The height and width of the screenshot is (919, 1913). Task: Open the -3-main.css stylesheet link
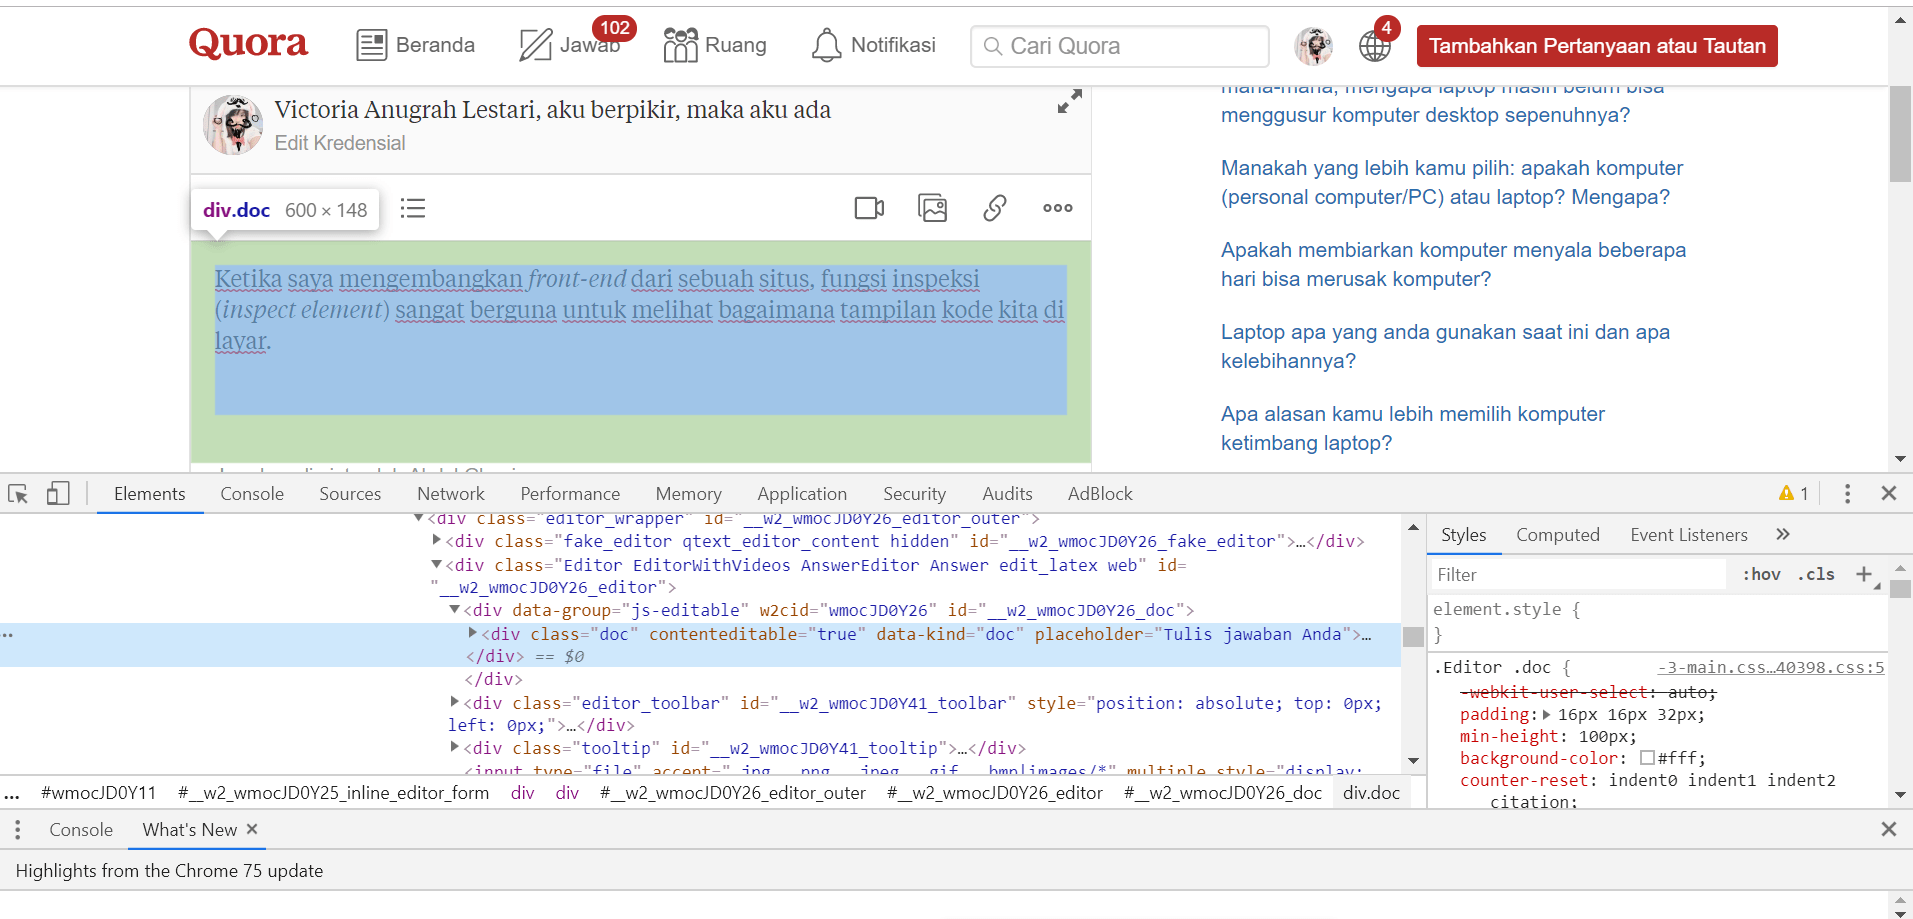tap(1770, 667)
